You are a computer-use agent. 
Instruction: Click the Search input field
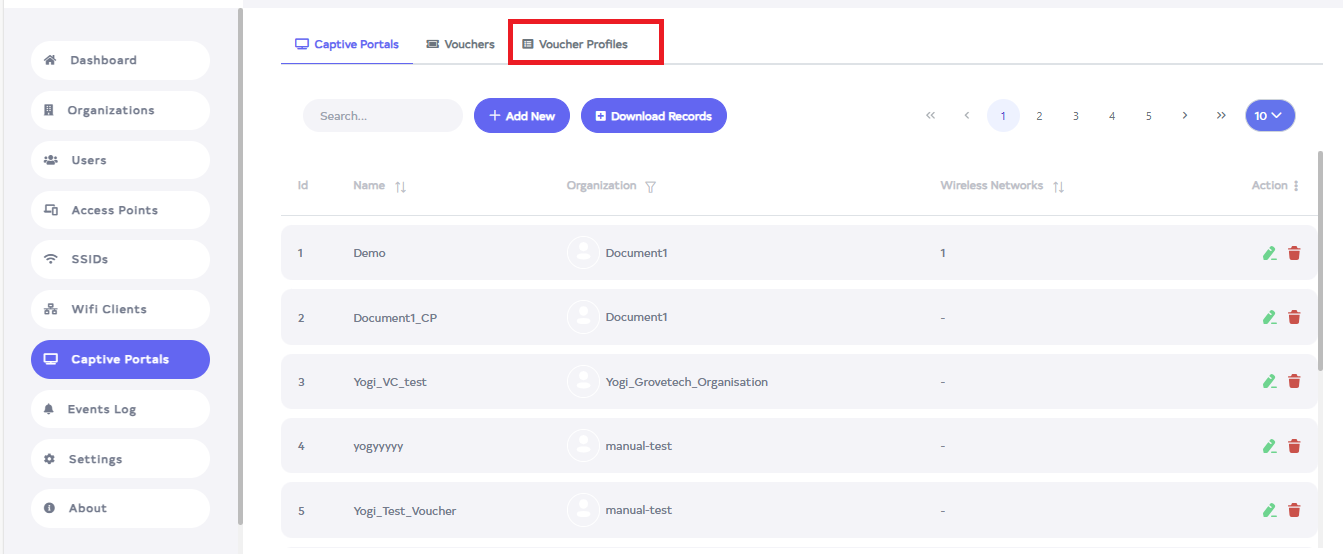tap(382, 116)
